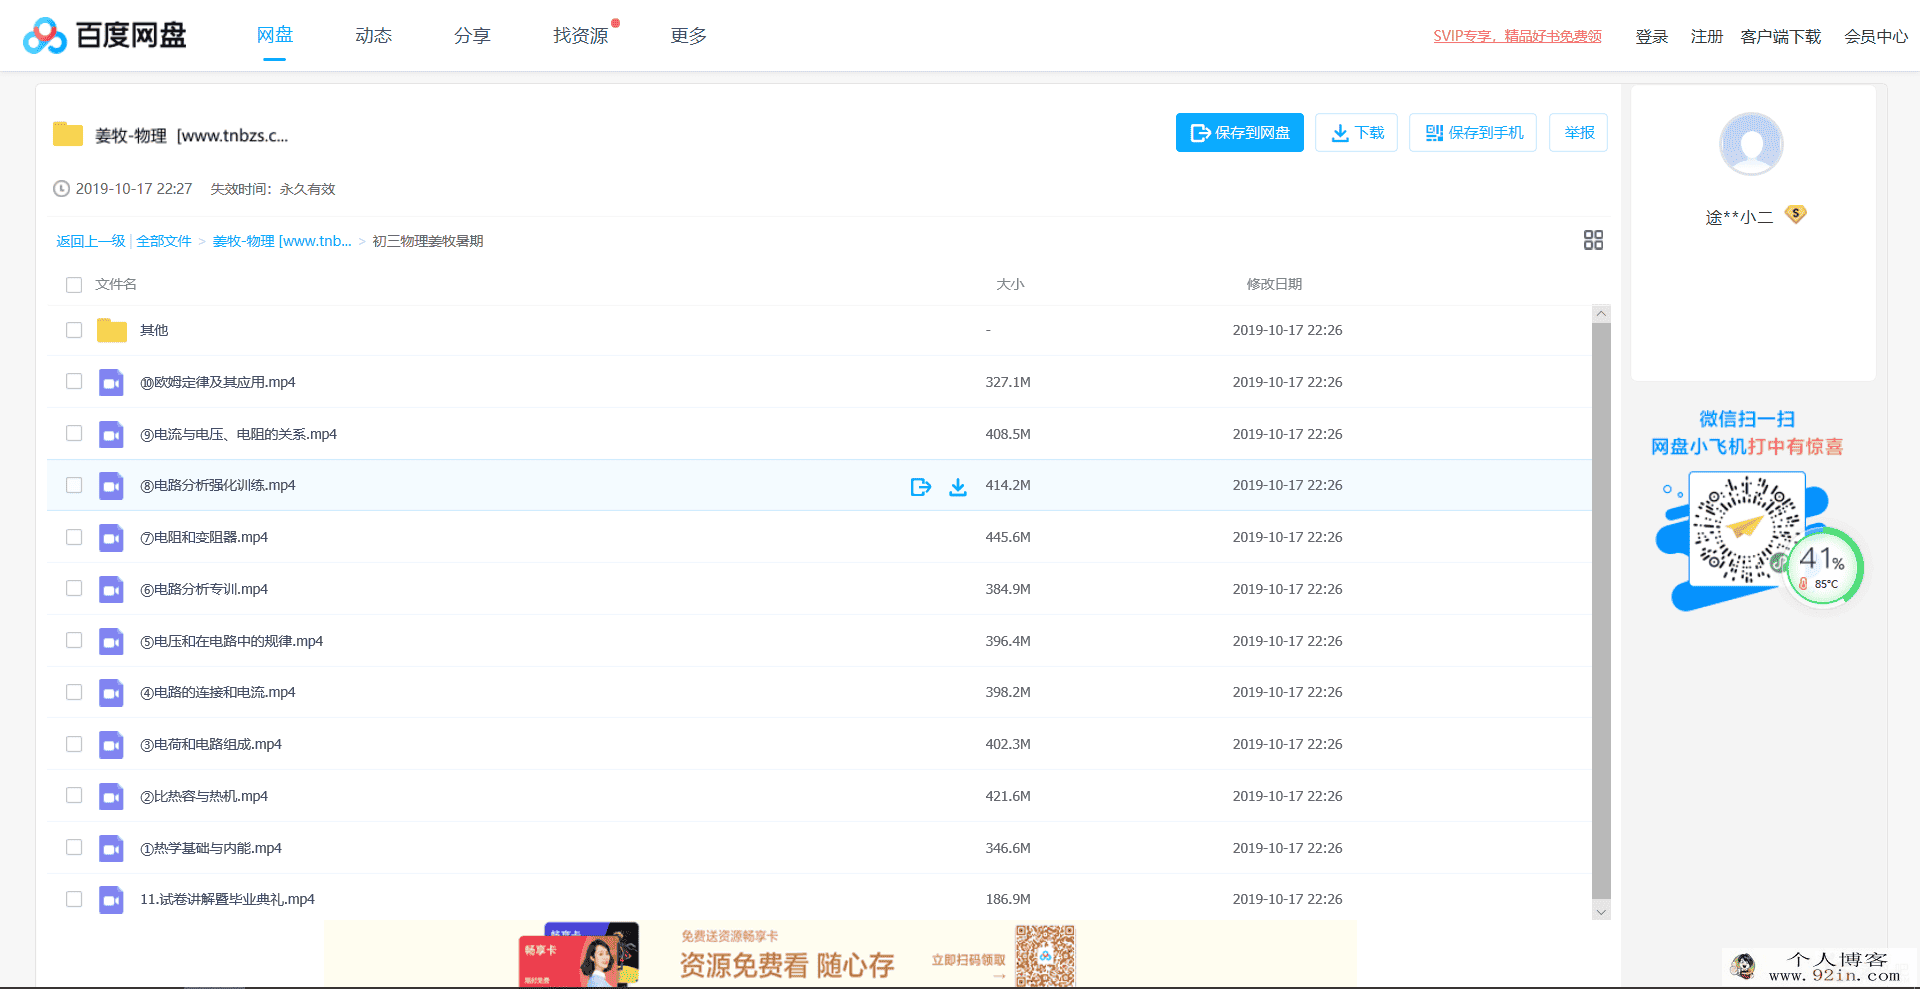Click the 资源免费看 随心存 banner ad
The height and width of the screenshot is (989, 1920).
click(x=840, y=955)
